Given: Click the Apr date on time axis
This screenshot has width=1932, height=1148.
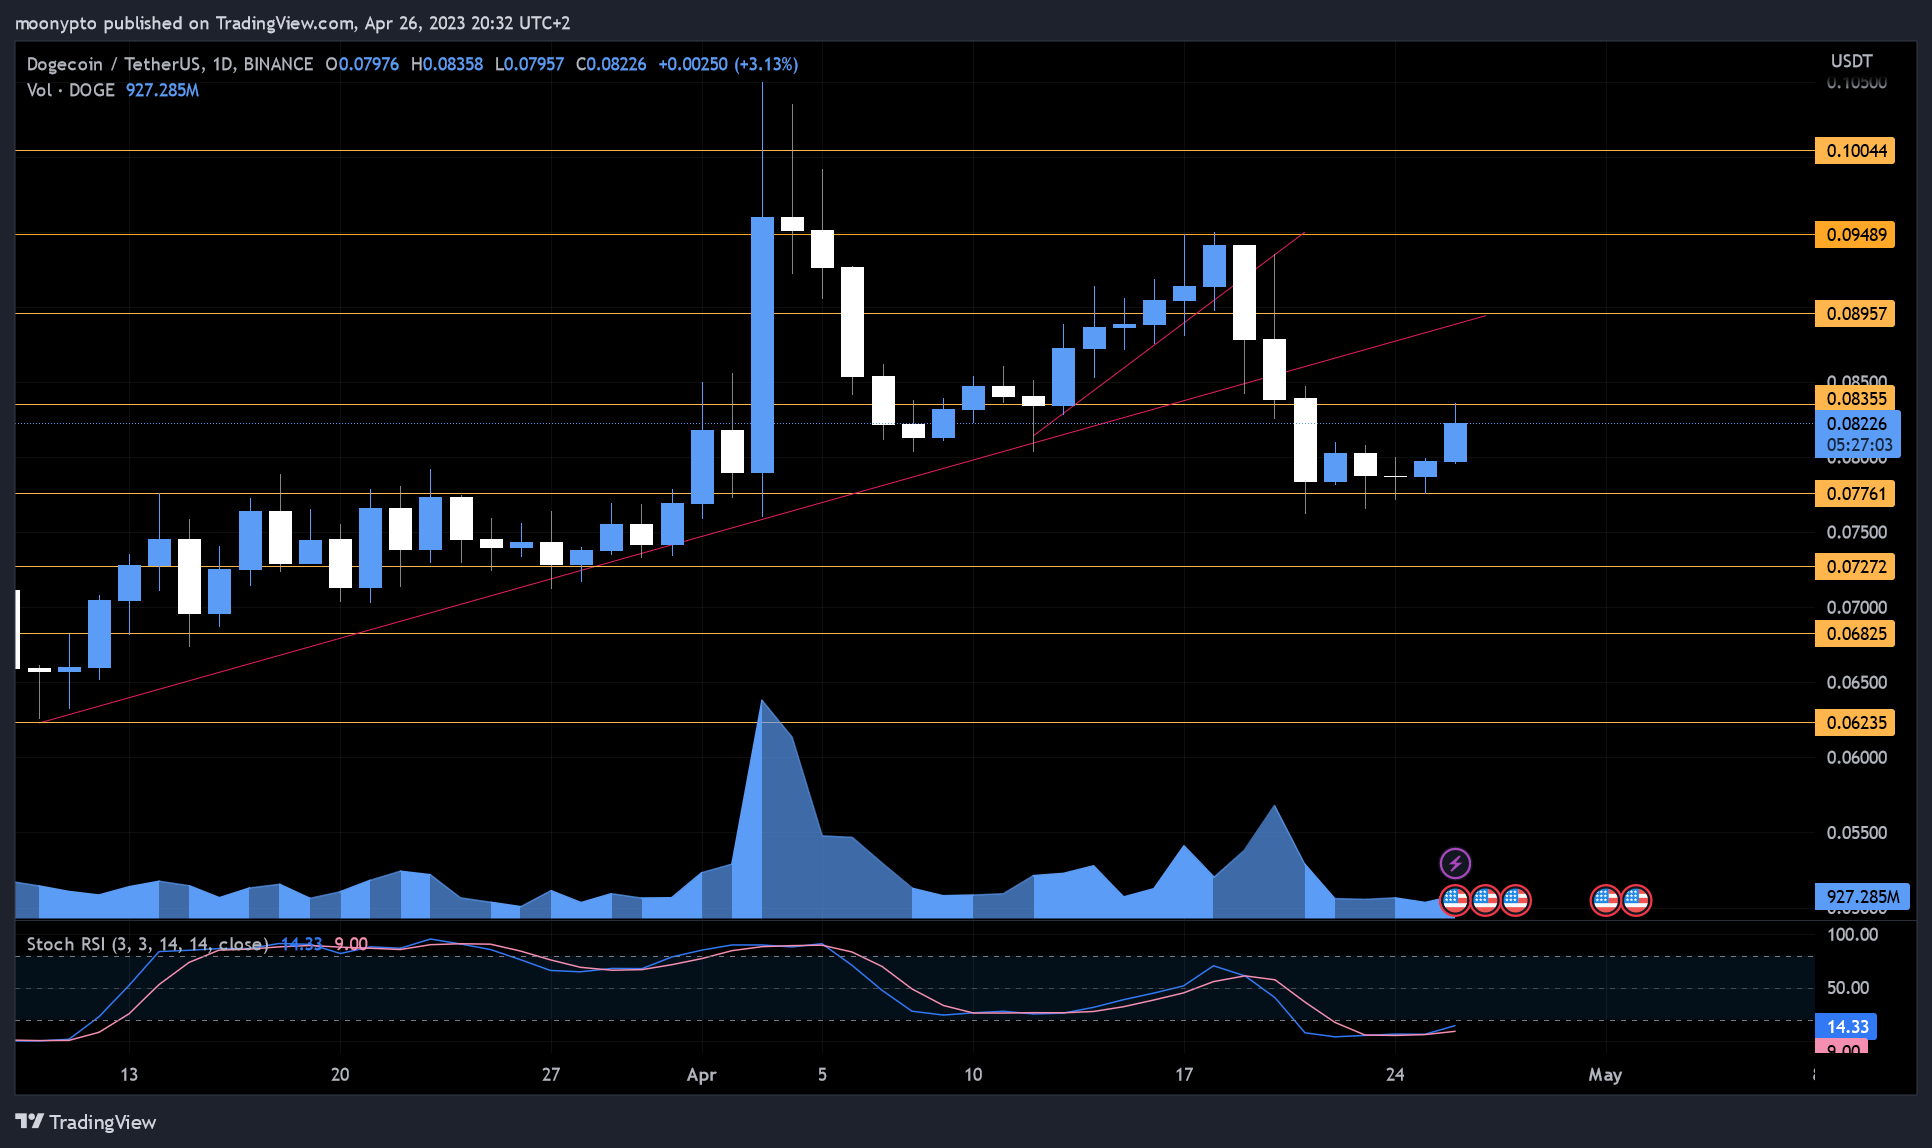Looking at the screenshot, I should click(x=702, y=1075).
